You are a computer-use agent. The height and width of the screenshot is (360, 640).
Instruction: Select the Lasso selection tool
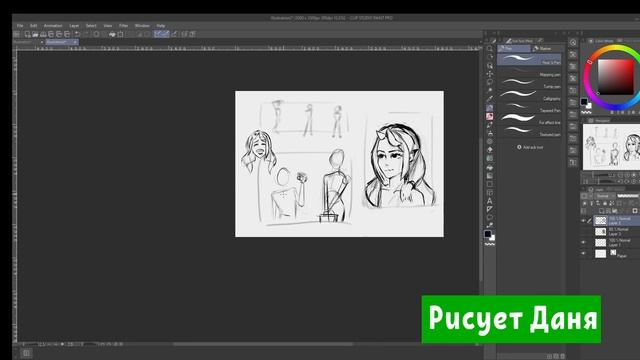(489, 82)
